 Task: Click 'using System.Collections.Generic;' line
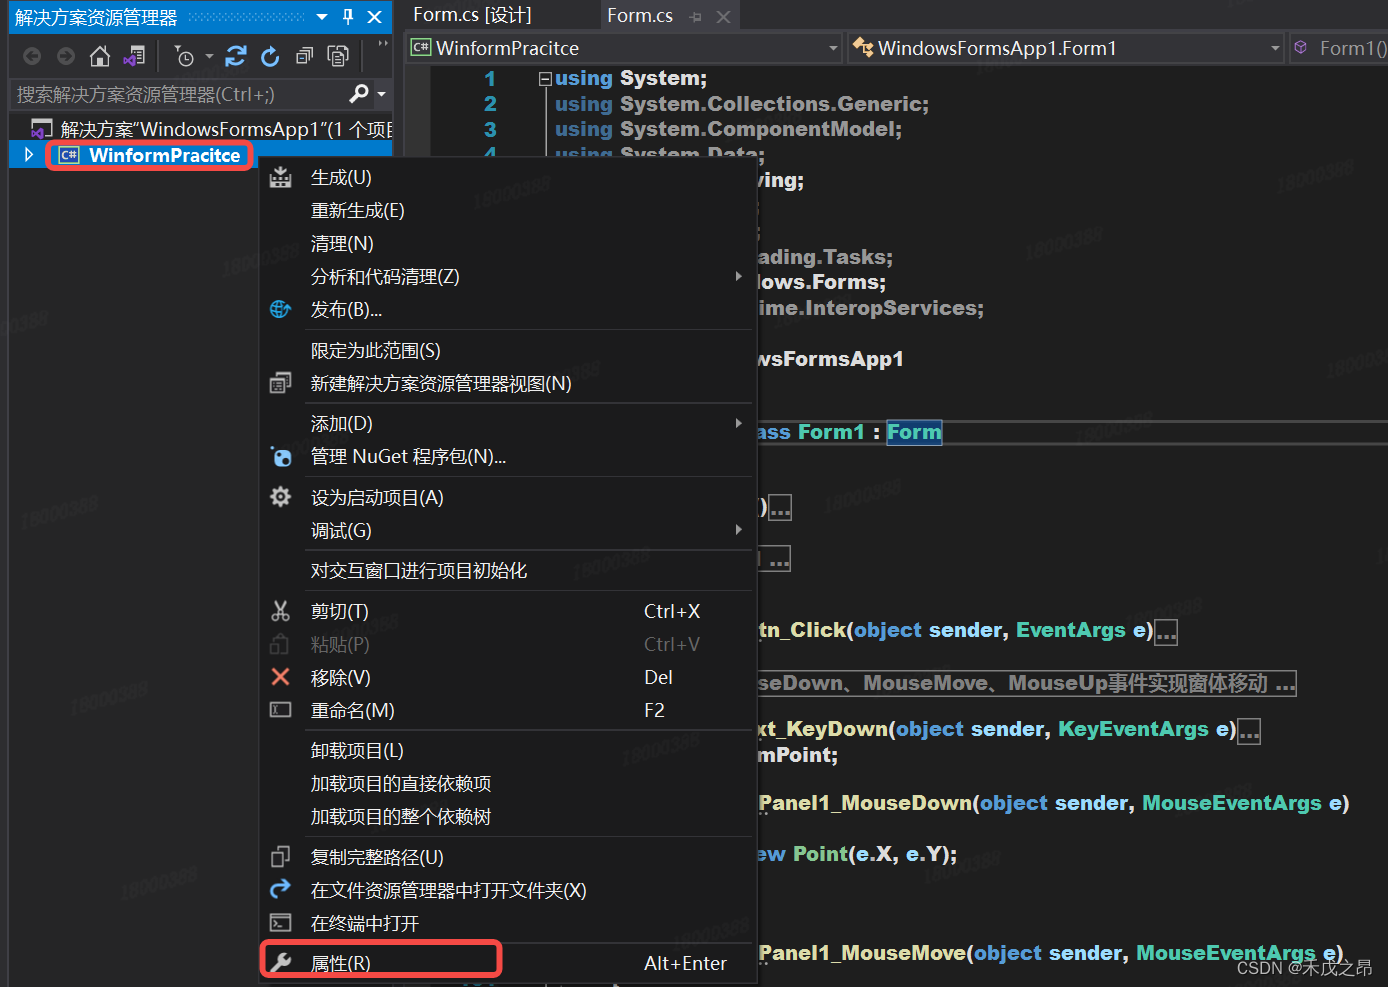pos(742,104)
